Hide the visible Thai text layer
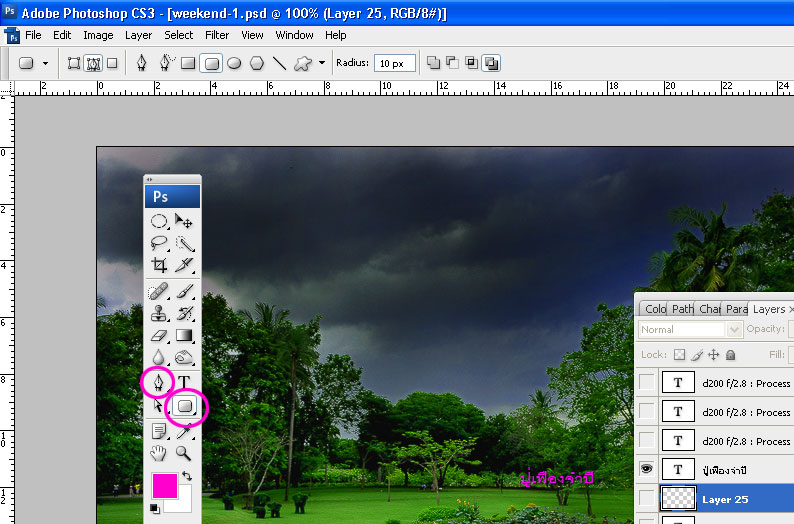This screenshot has width=794, height=524. tap(647, 469)
